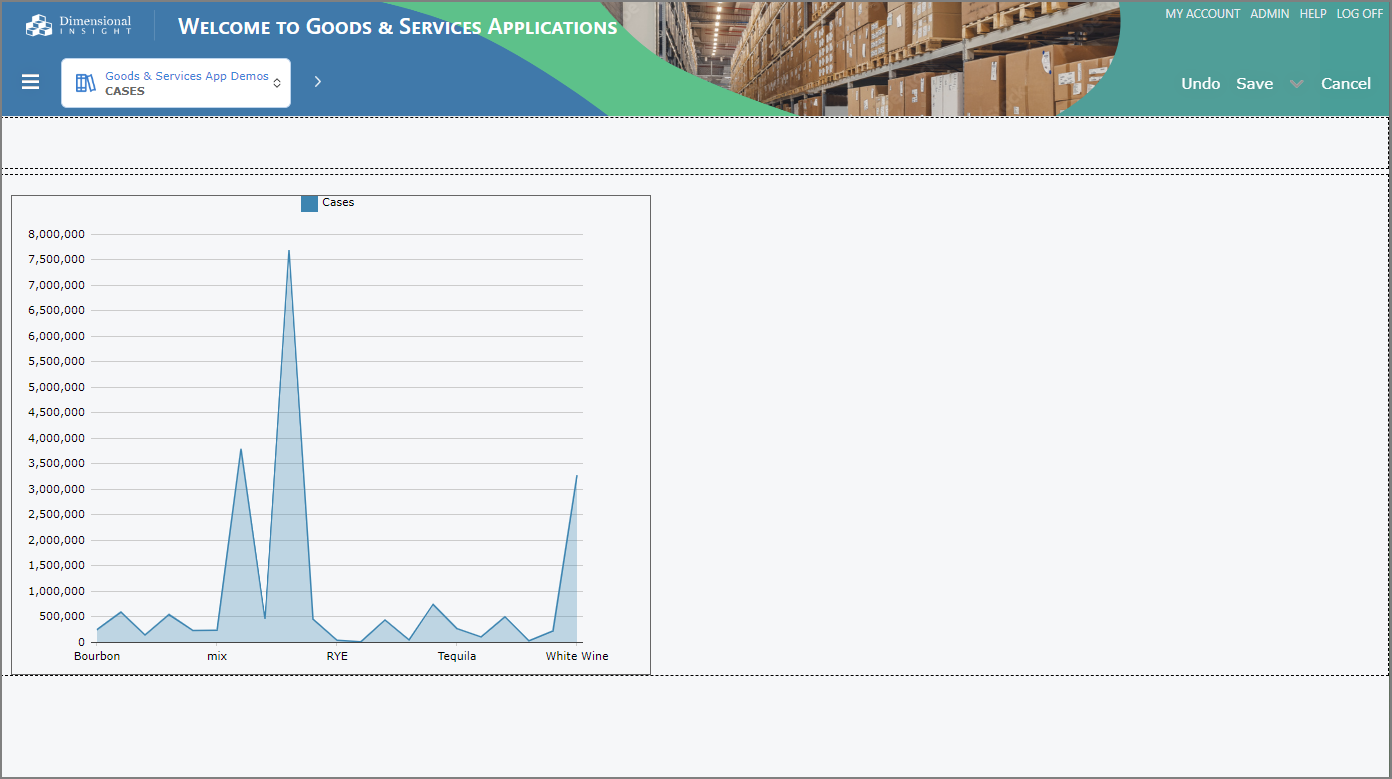This screenshot has height=779, width=1392.
Task: Click LOG OFF link
Action: pos(1360,14)
